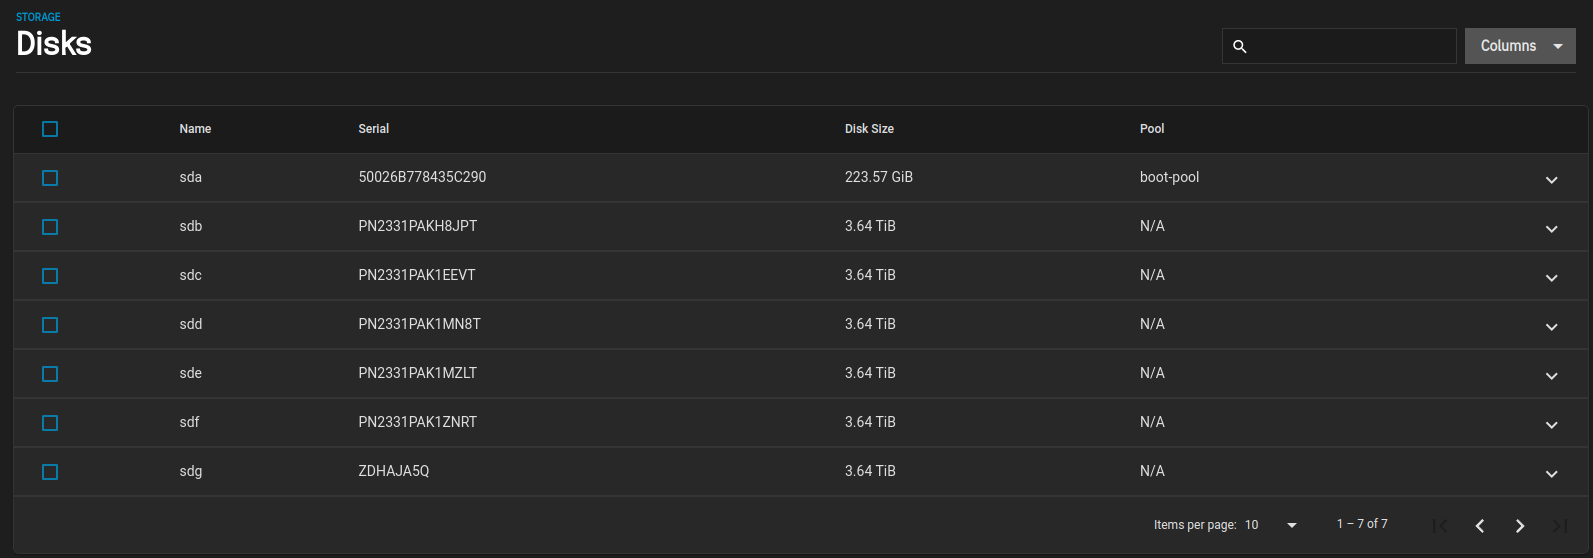
Task: Jump to the last page icon
Action: click(1560, 526)
